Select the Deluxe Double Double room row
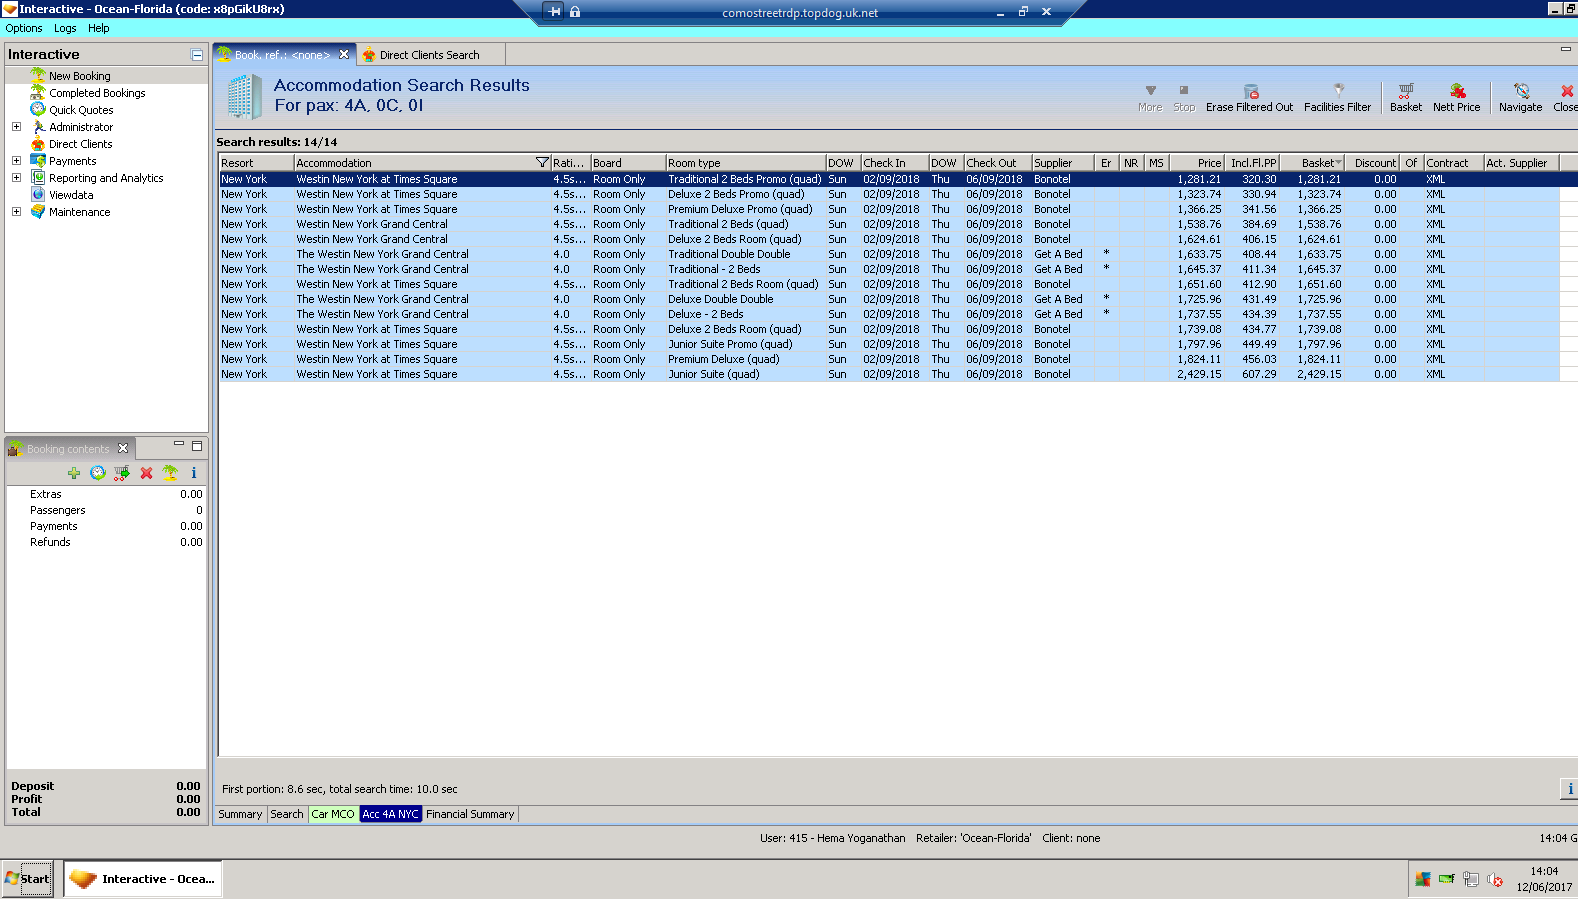 pyautogui.click(x=889, y=299)
